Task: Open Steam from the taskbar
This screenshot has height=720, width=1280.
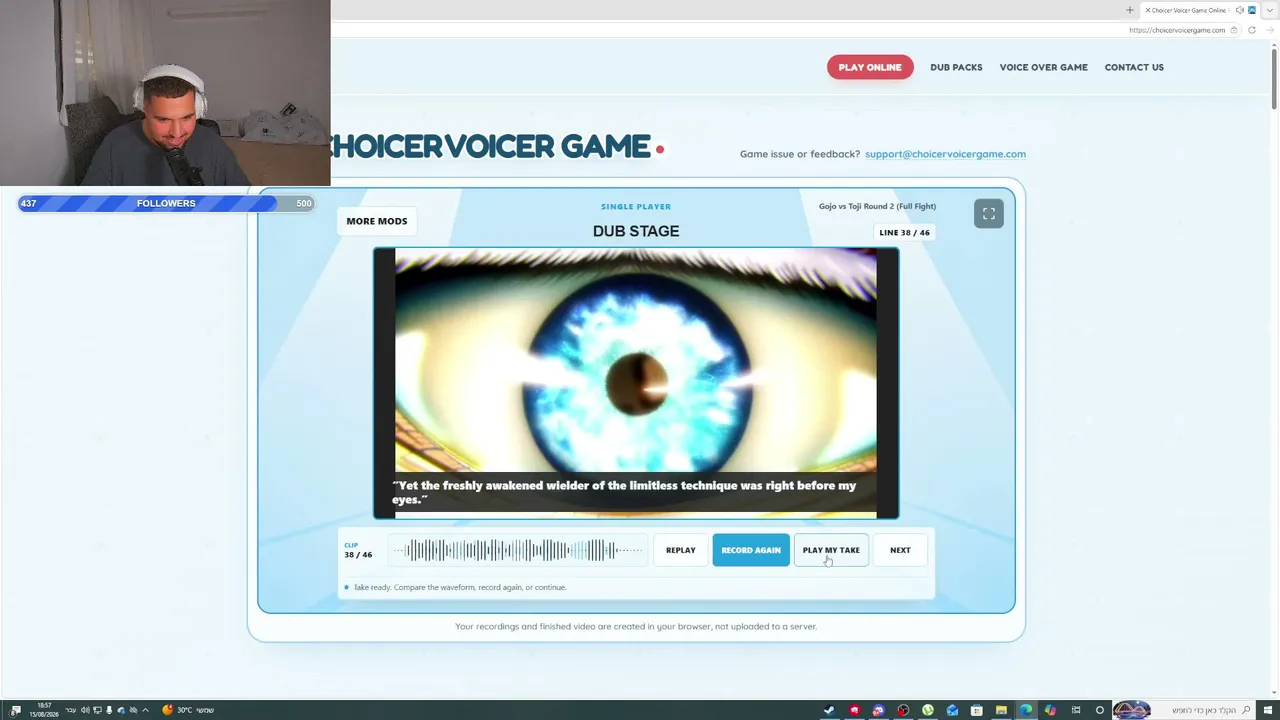Action: click(829, 710)
